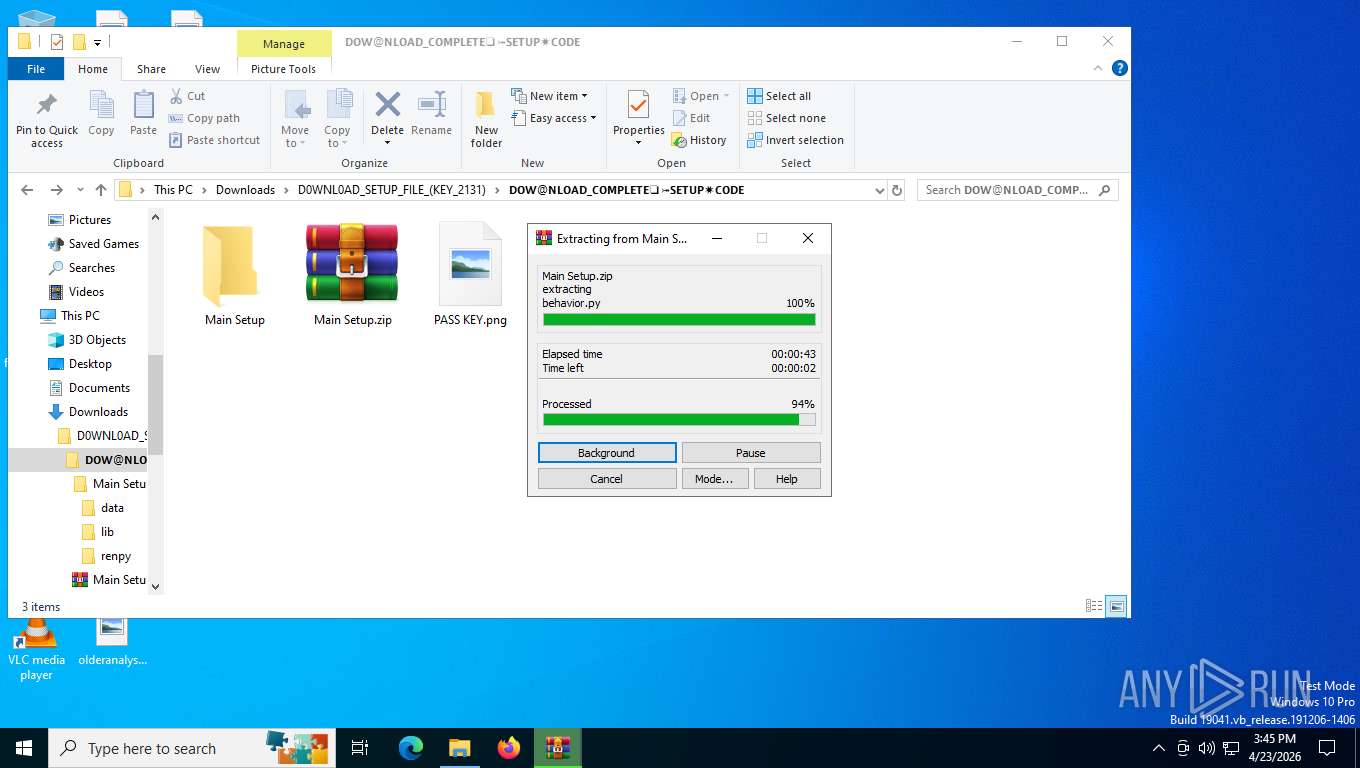
Task: Create a New folder from ribbon
Action: coord(486,119)
